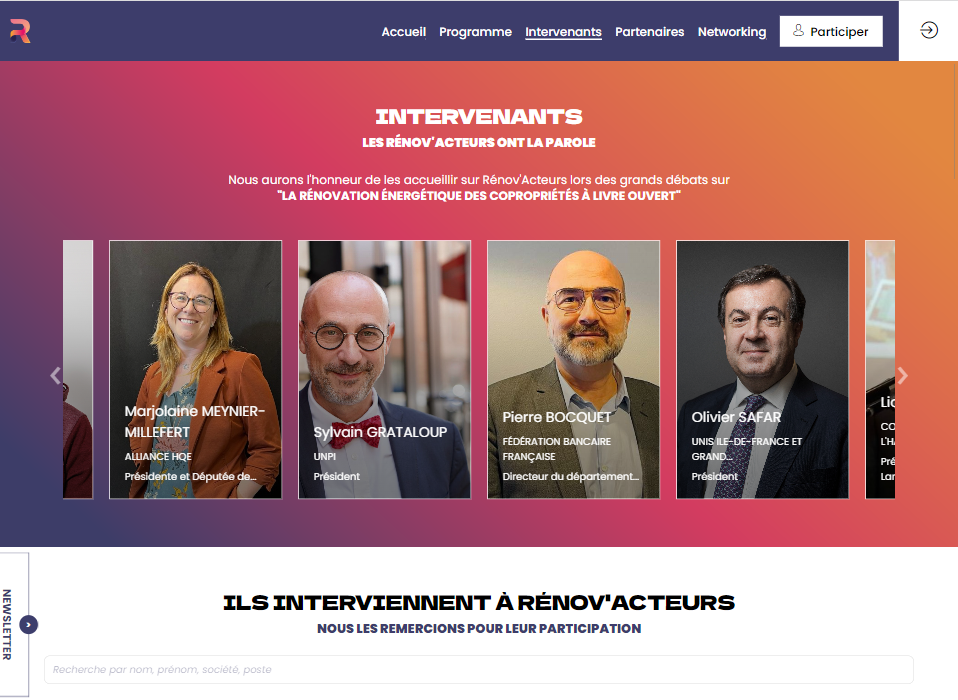
Task: Advance carousel with right chevron
Action: [902, 375]
